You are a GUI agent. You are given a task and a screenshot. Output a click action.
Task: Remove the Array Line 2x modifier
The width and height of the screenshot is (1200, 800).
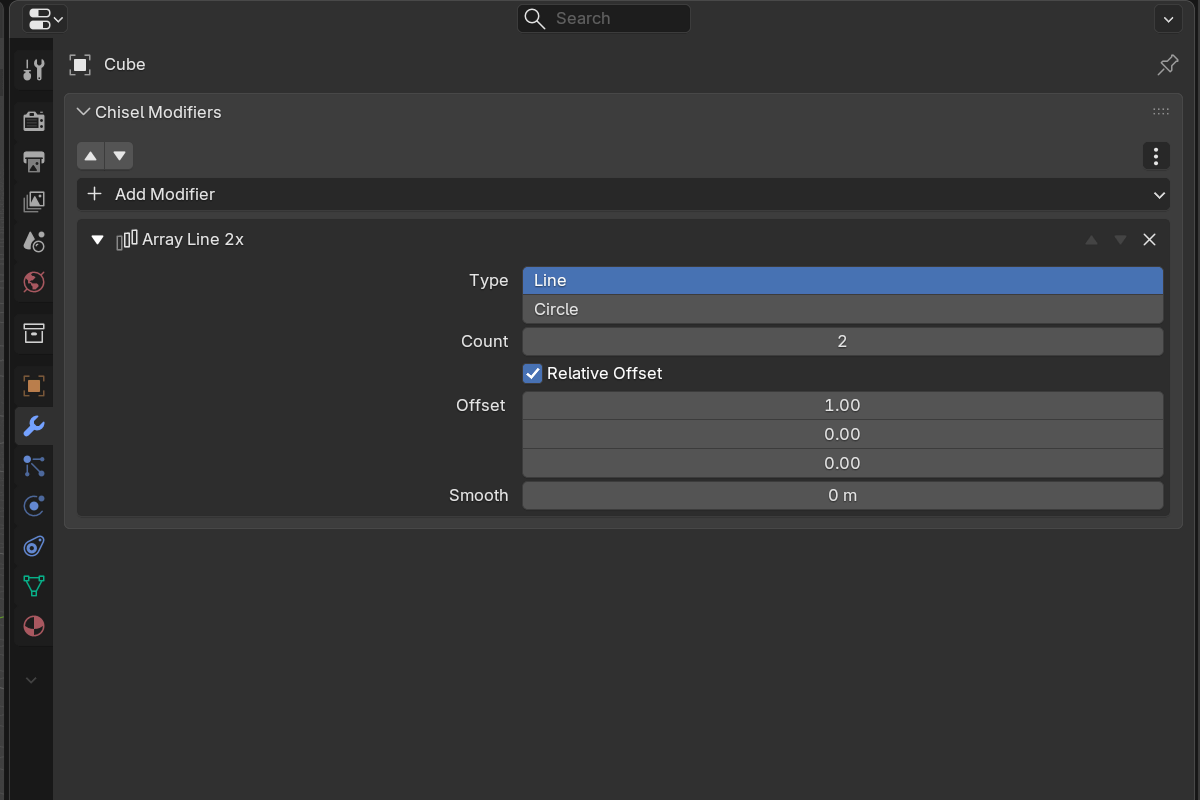tap(1149, 240)
